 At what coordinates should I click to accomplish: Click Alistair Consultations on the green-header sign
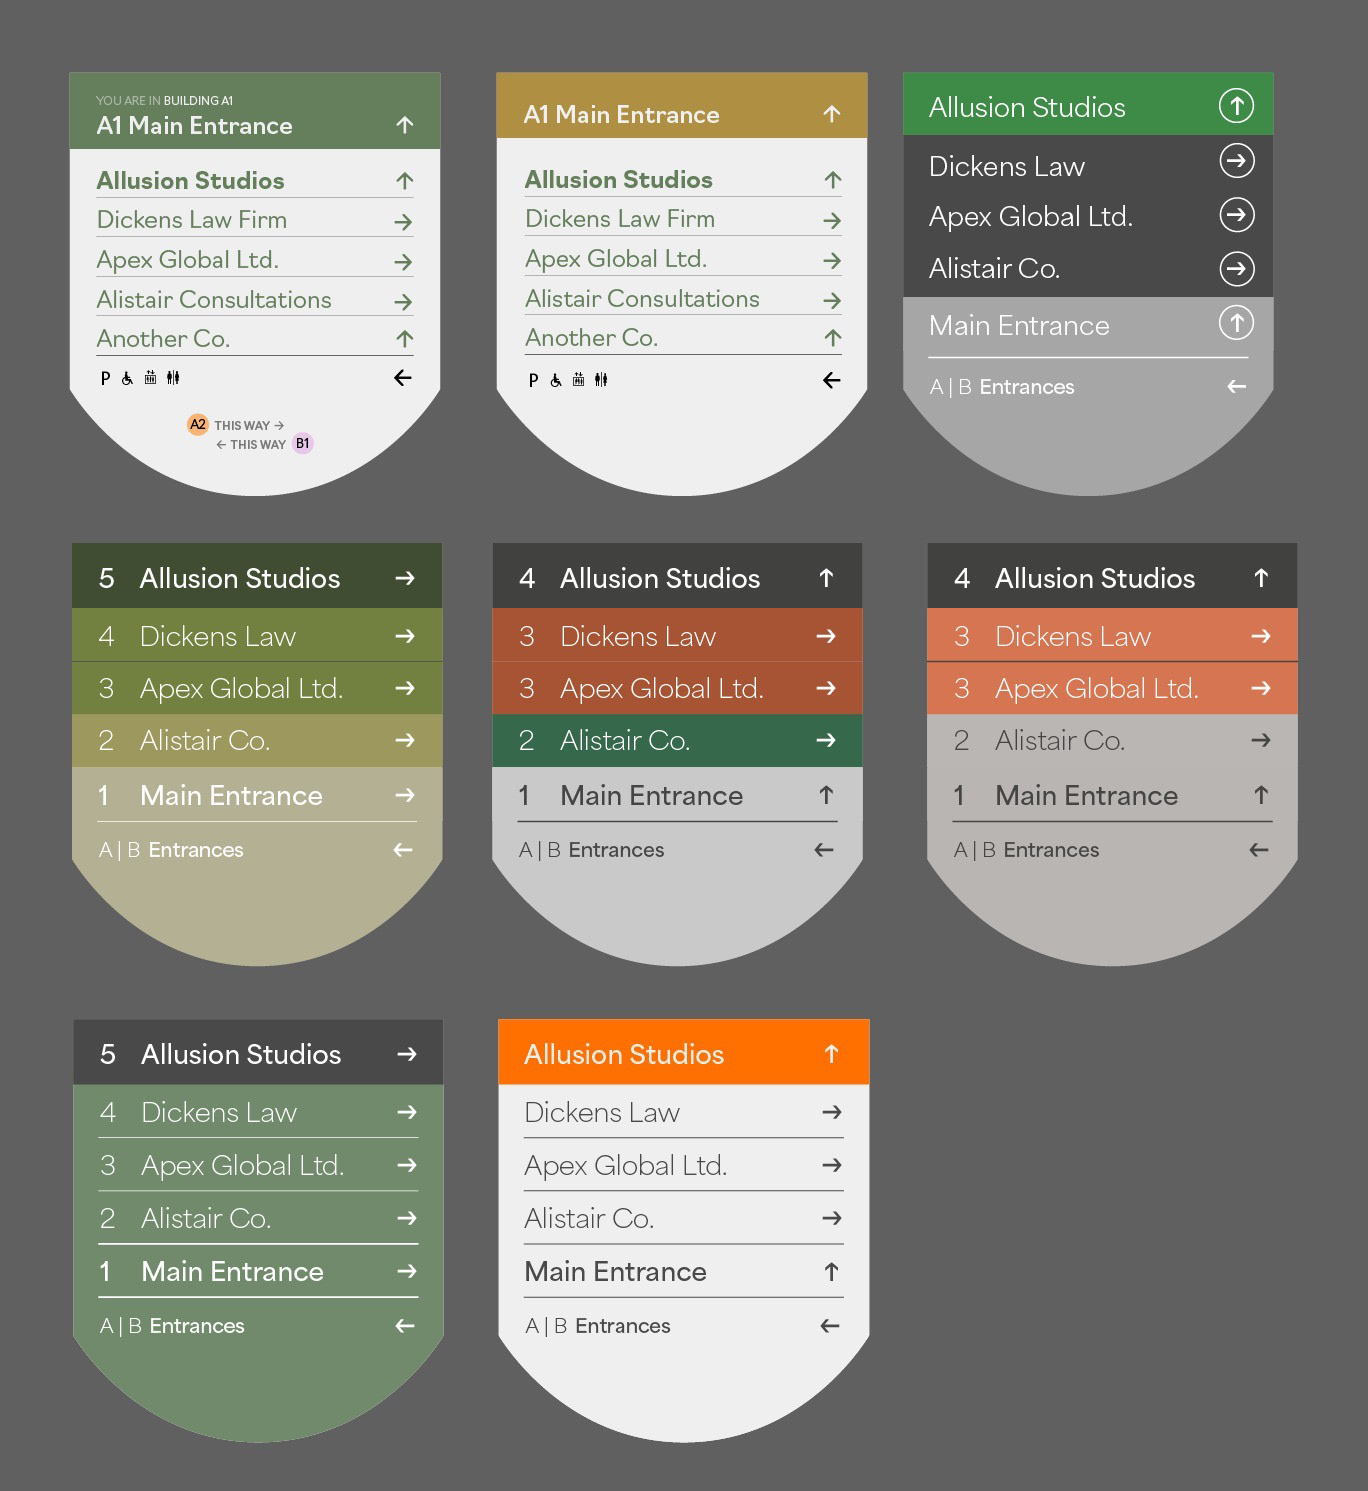point(214,300)
